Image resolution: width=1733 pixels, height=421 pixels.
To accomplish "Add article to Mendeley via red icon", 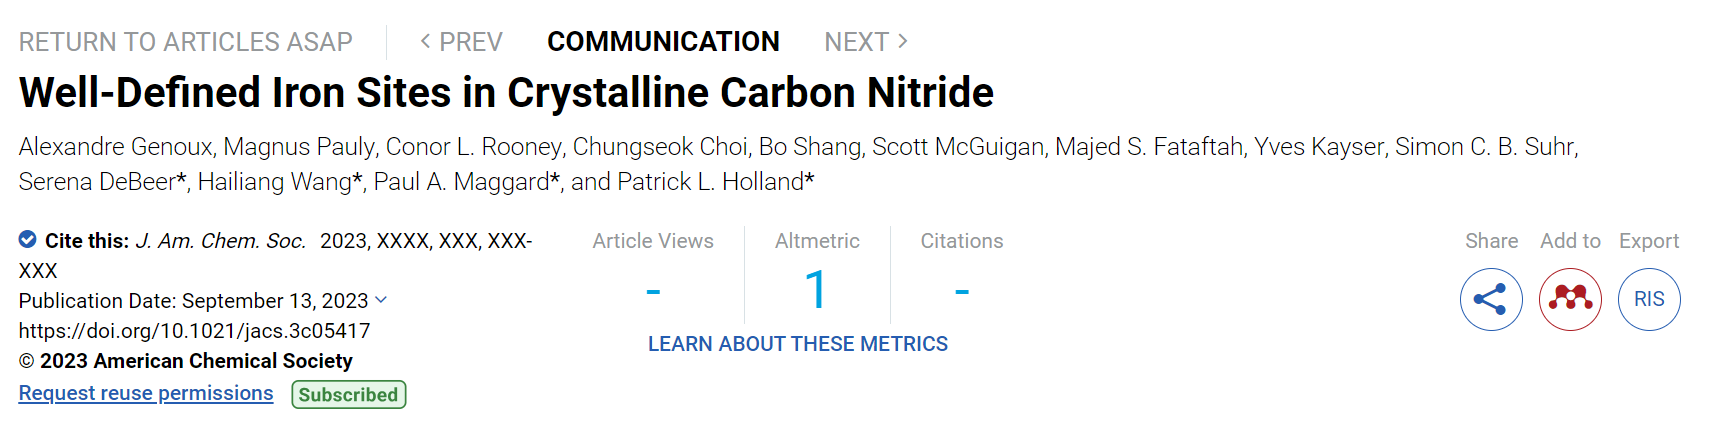I will pyautogui.click(x=1570, y=299).
